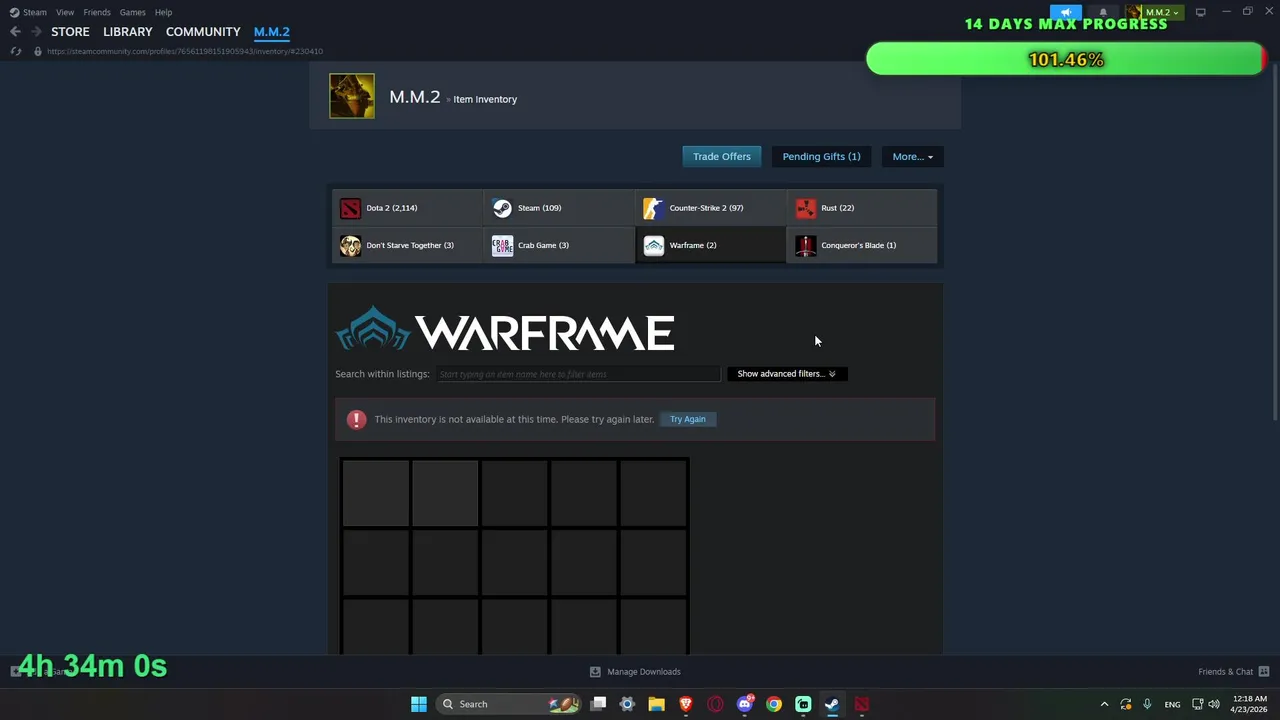Screen dimensions: 1280x720
Task: Open the View menu
Action: [x=65, y=12]
